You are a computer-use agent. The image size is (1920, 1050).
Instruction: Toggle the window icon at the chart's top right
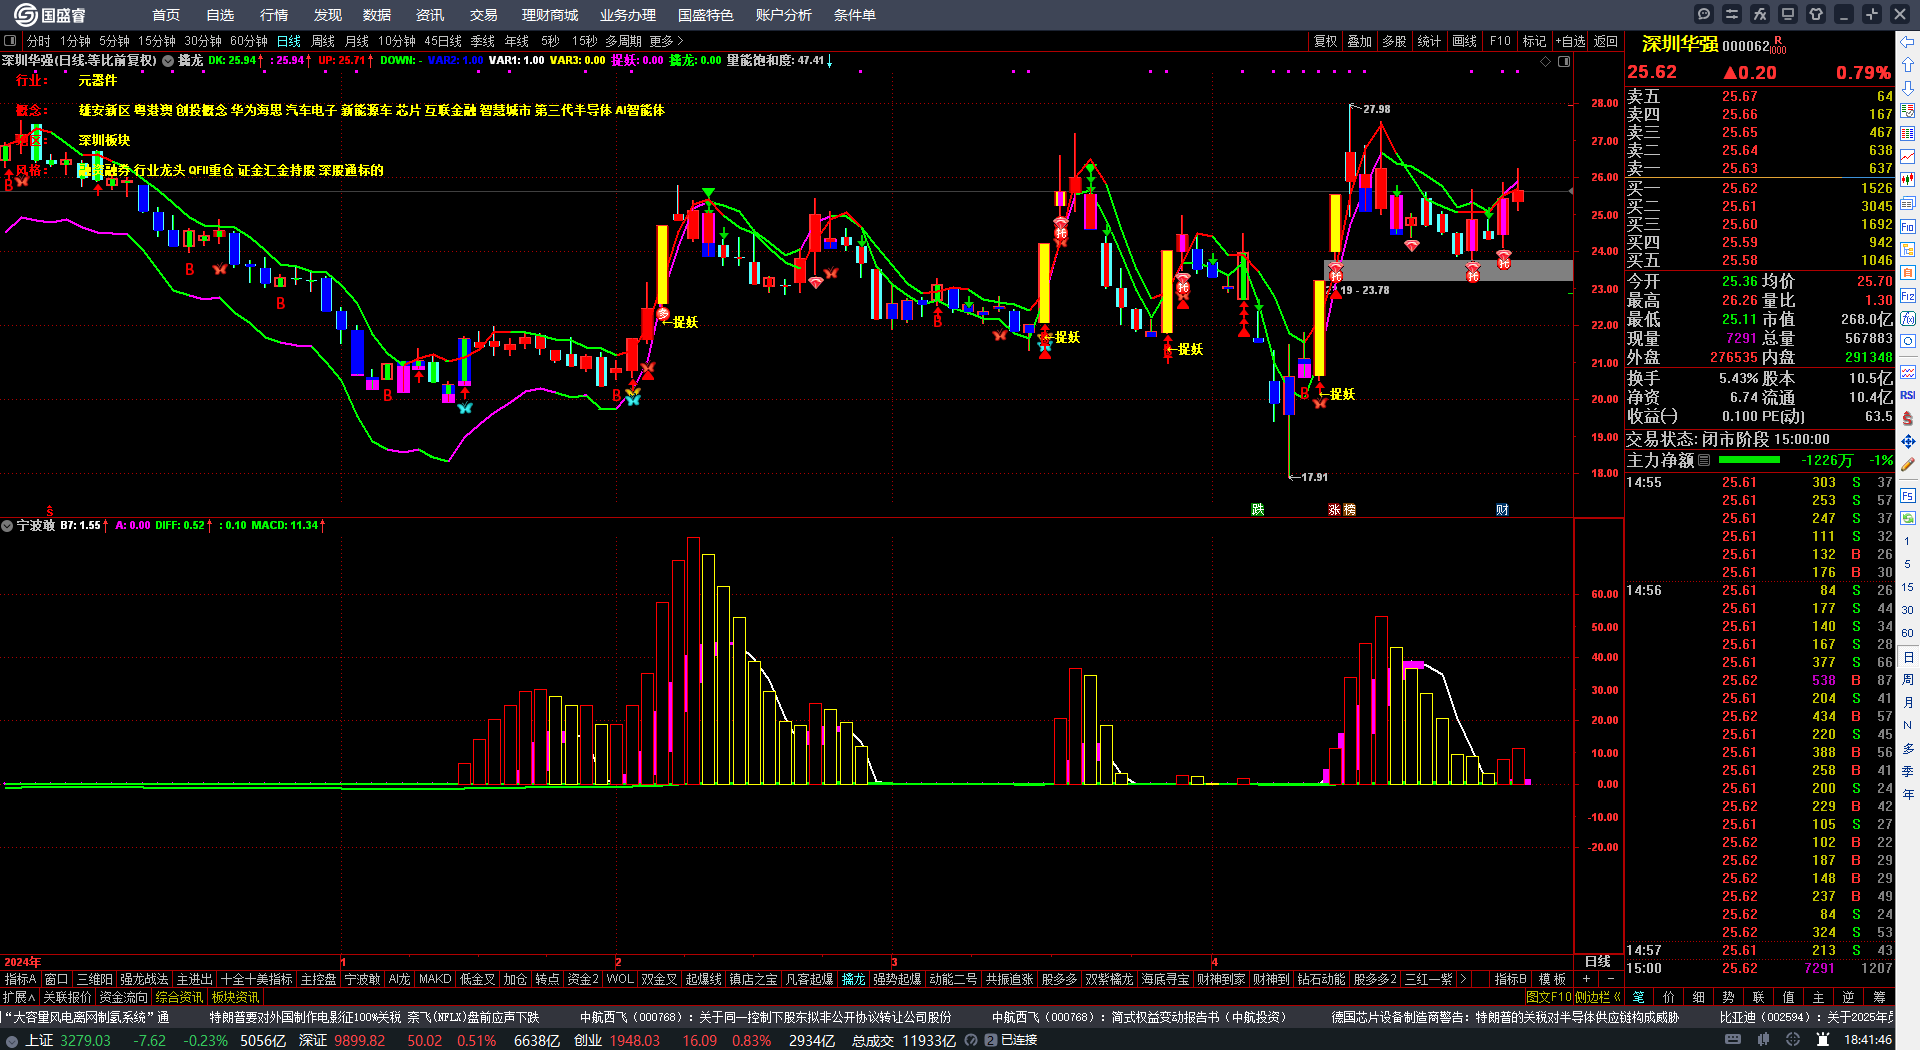click(x=1564, y=61)
